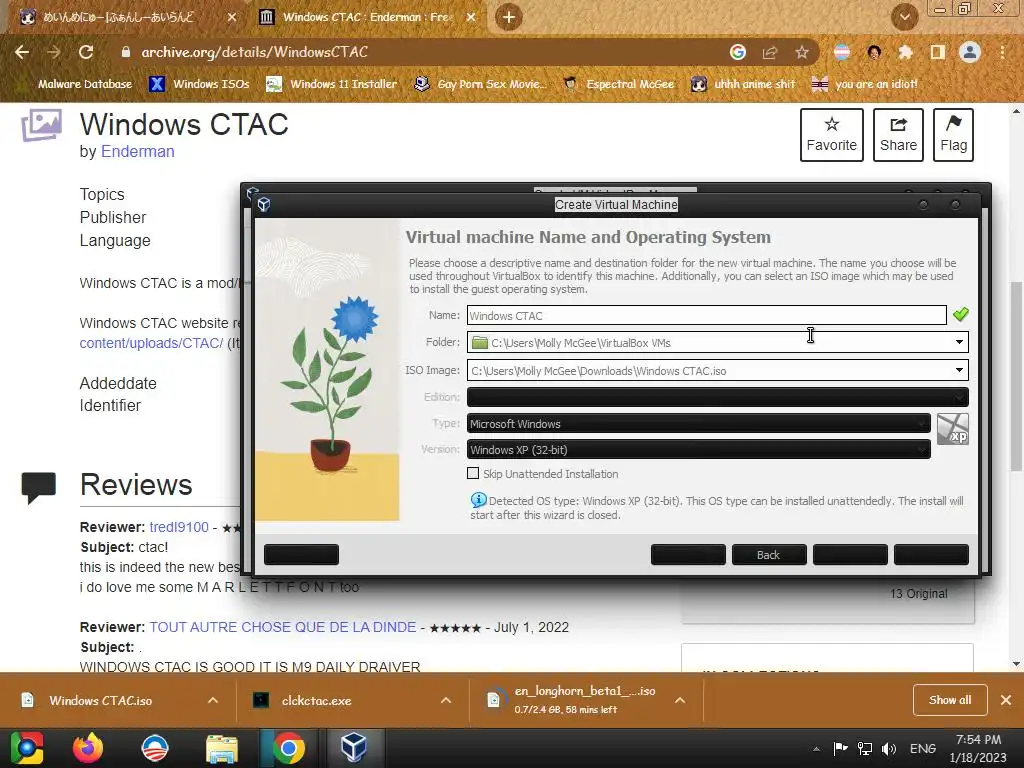
Task: Click the Favorite button on archive.org
Action: 831,135
